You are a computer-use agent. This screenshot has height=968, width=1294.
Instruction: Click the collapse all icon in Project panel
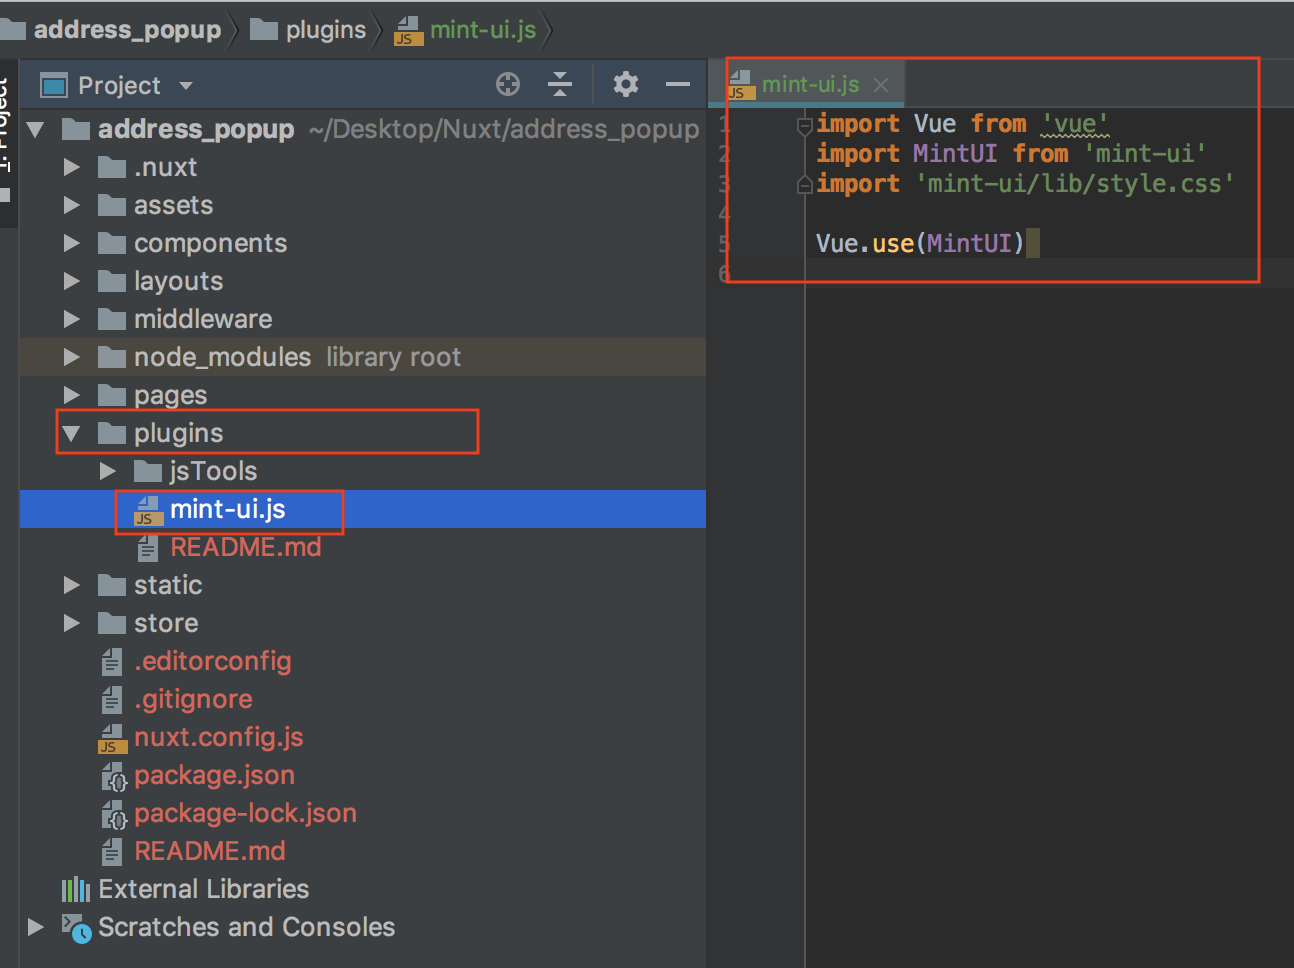click(560, 85)
